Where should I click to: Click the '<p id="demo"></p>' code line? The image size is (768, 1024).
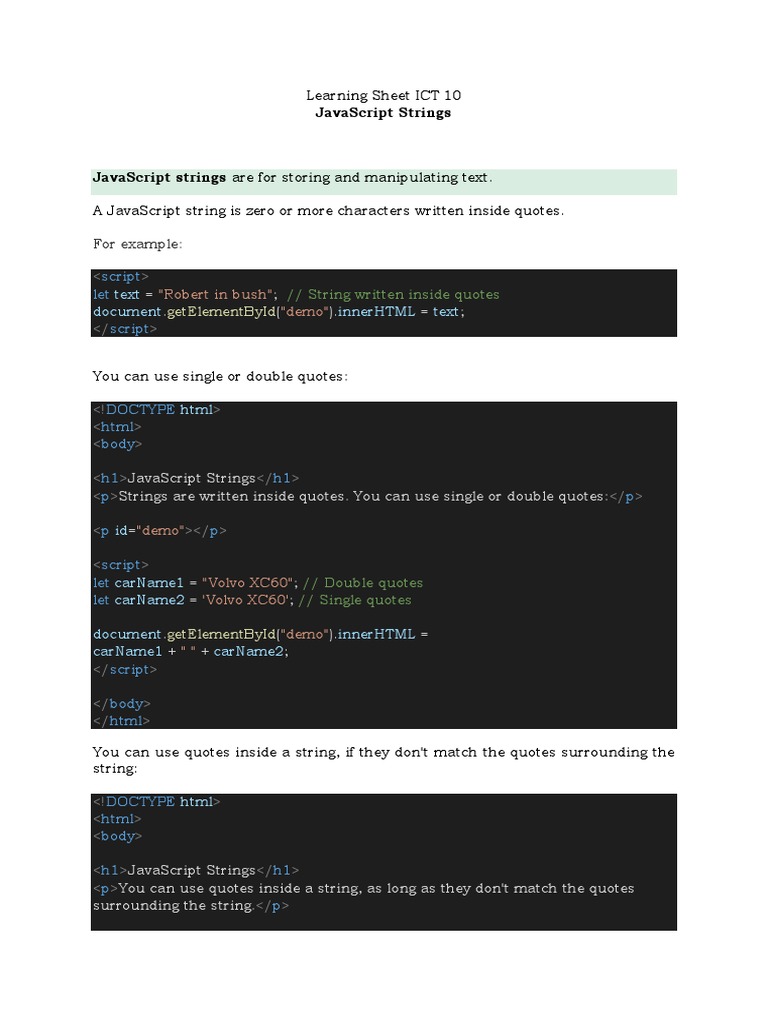(x=160, y=531)
